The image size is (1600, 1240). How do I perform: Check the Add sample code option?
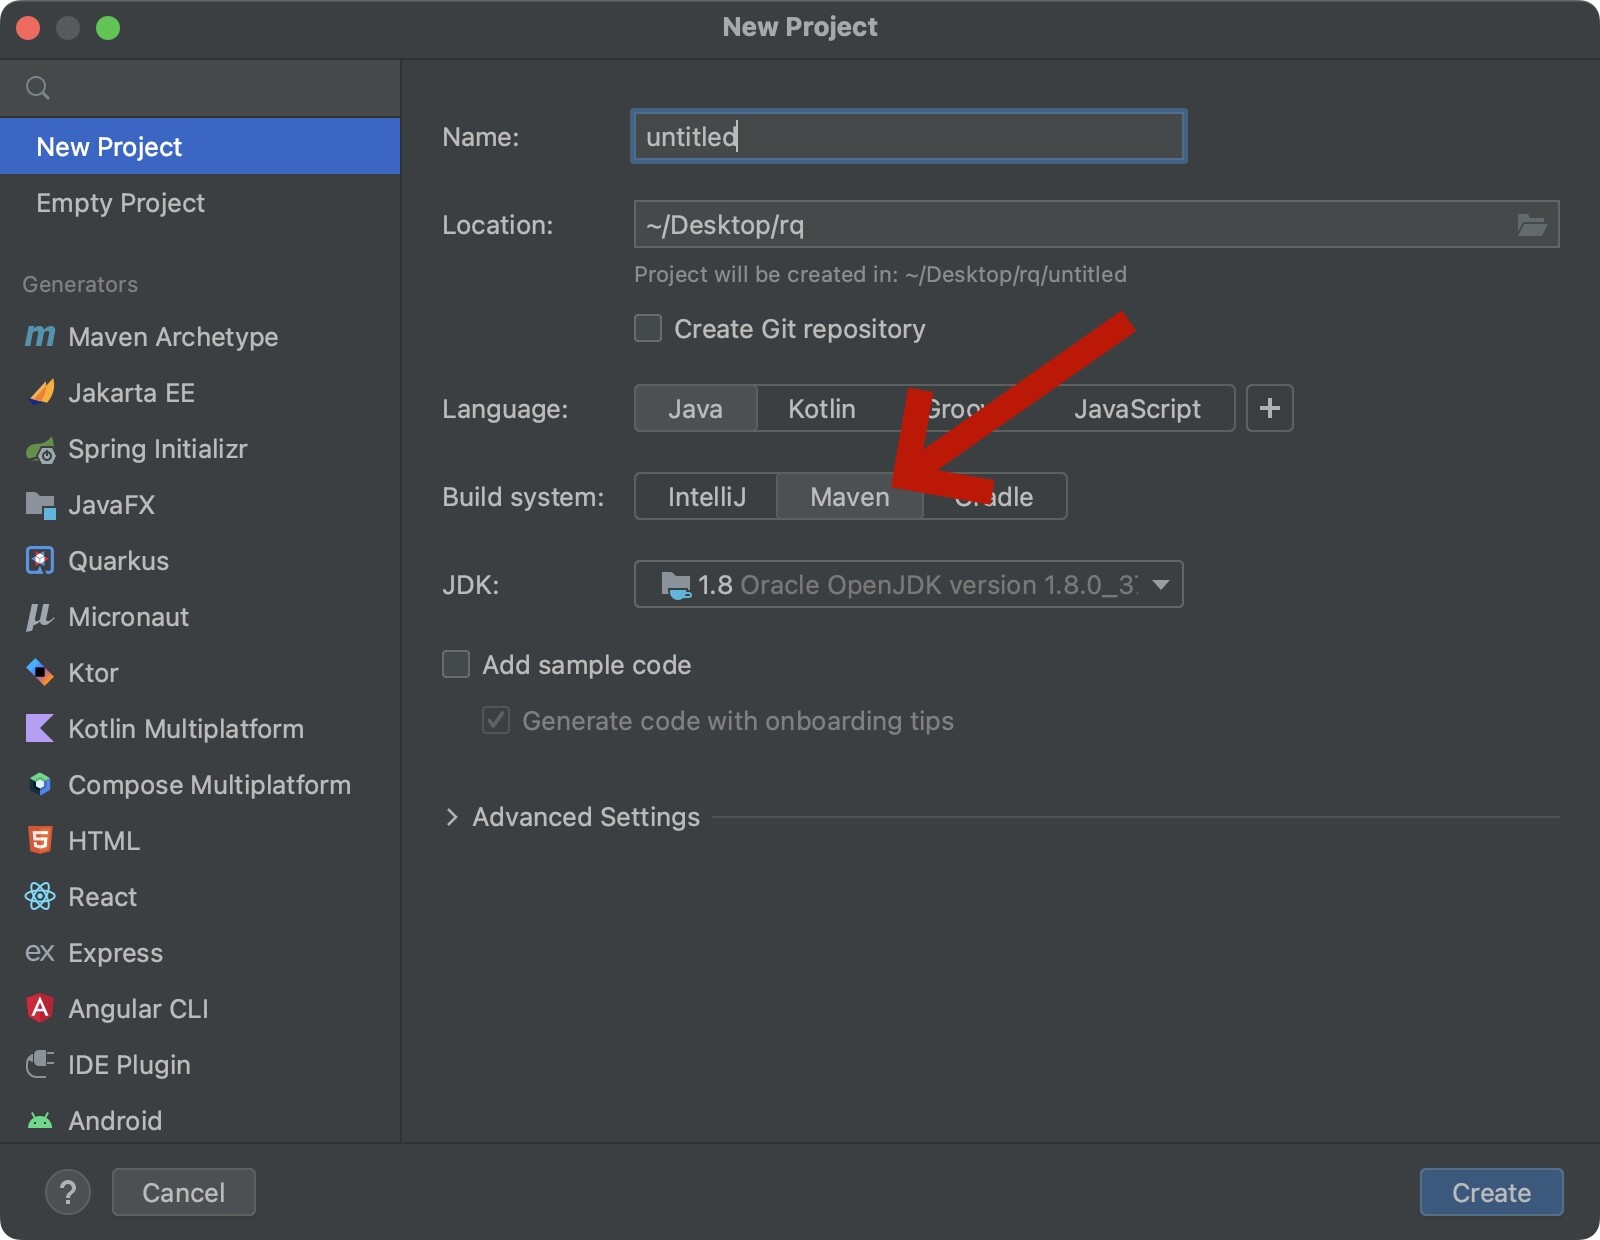click(x=456, y=665)
